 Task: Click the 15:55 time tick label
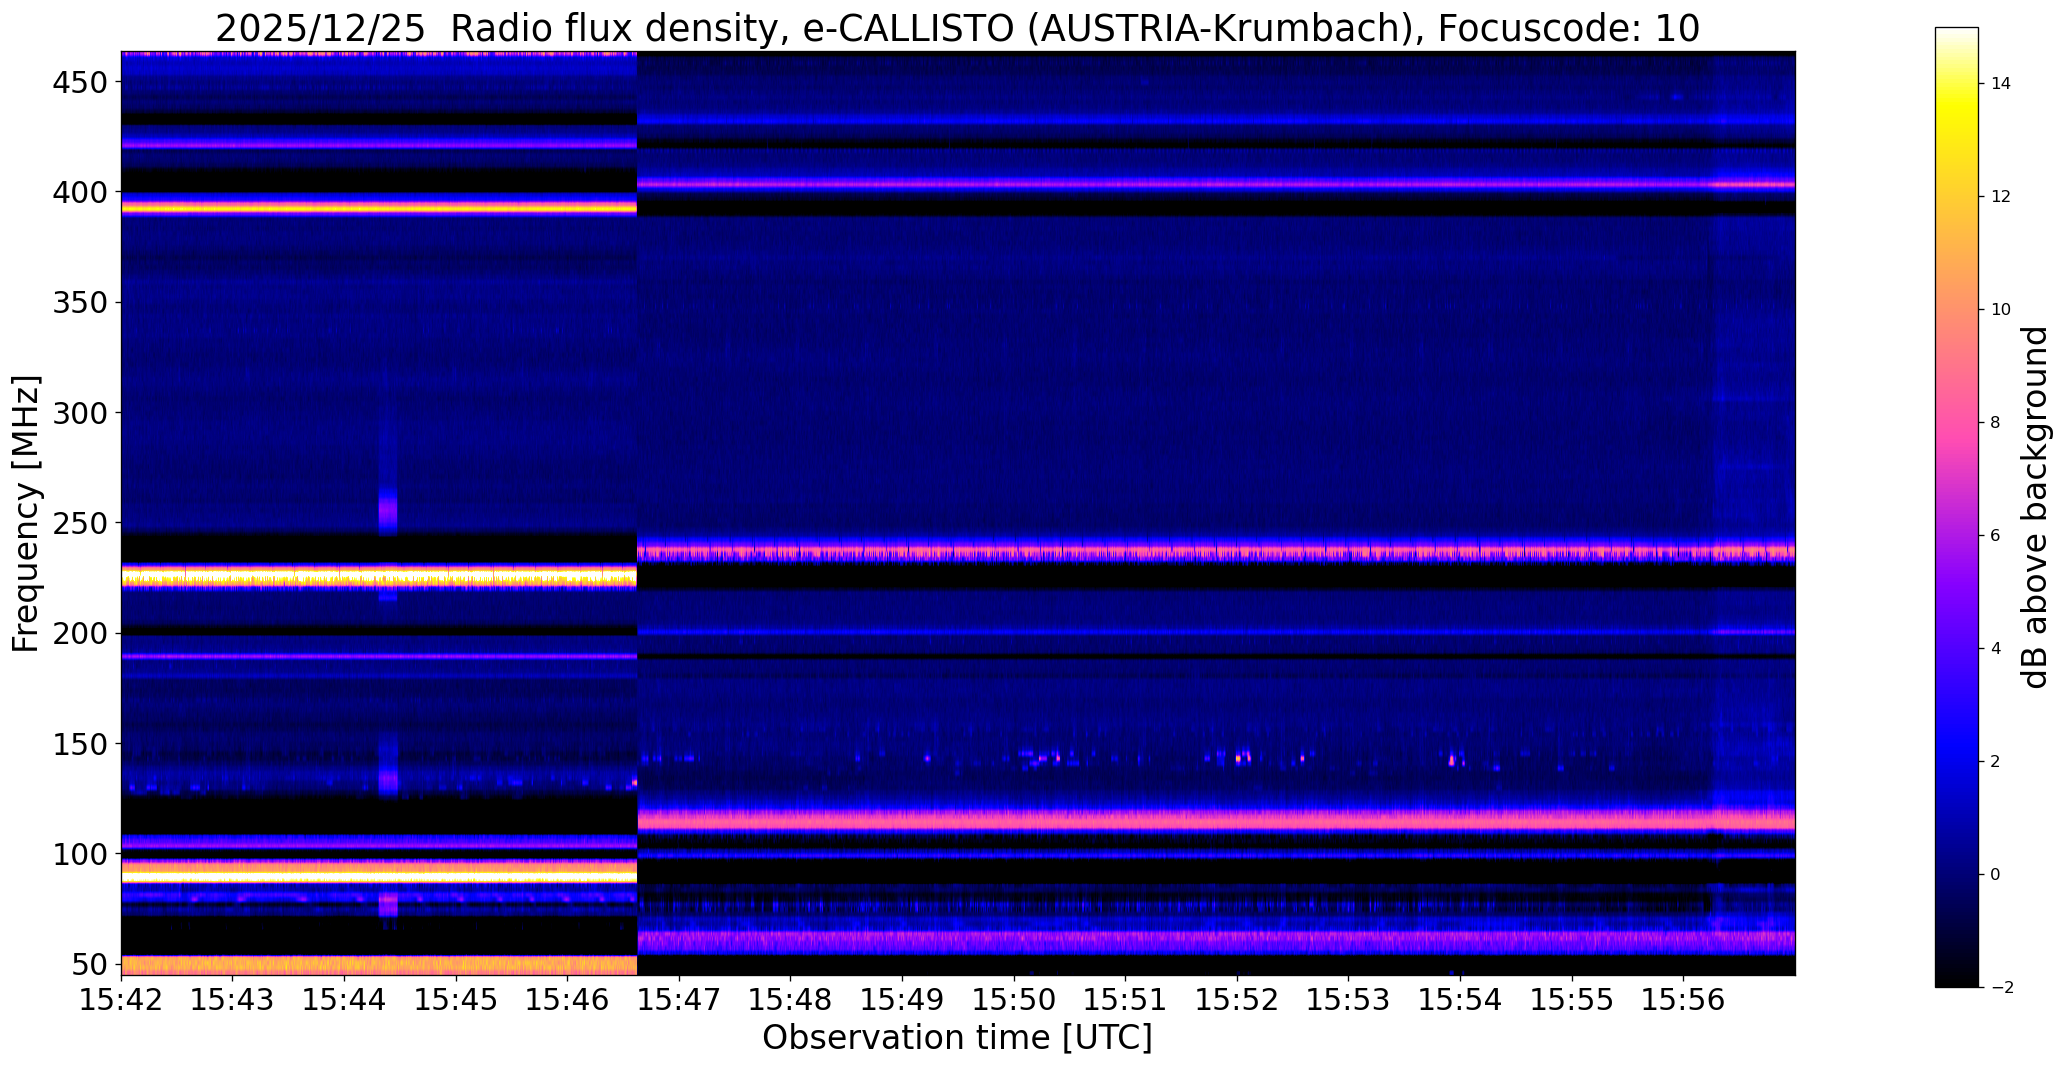1572,1001
